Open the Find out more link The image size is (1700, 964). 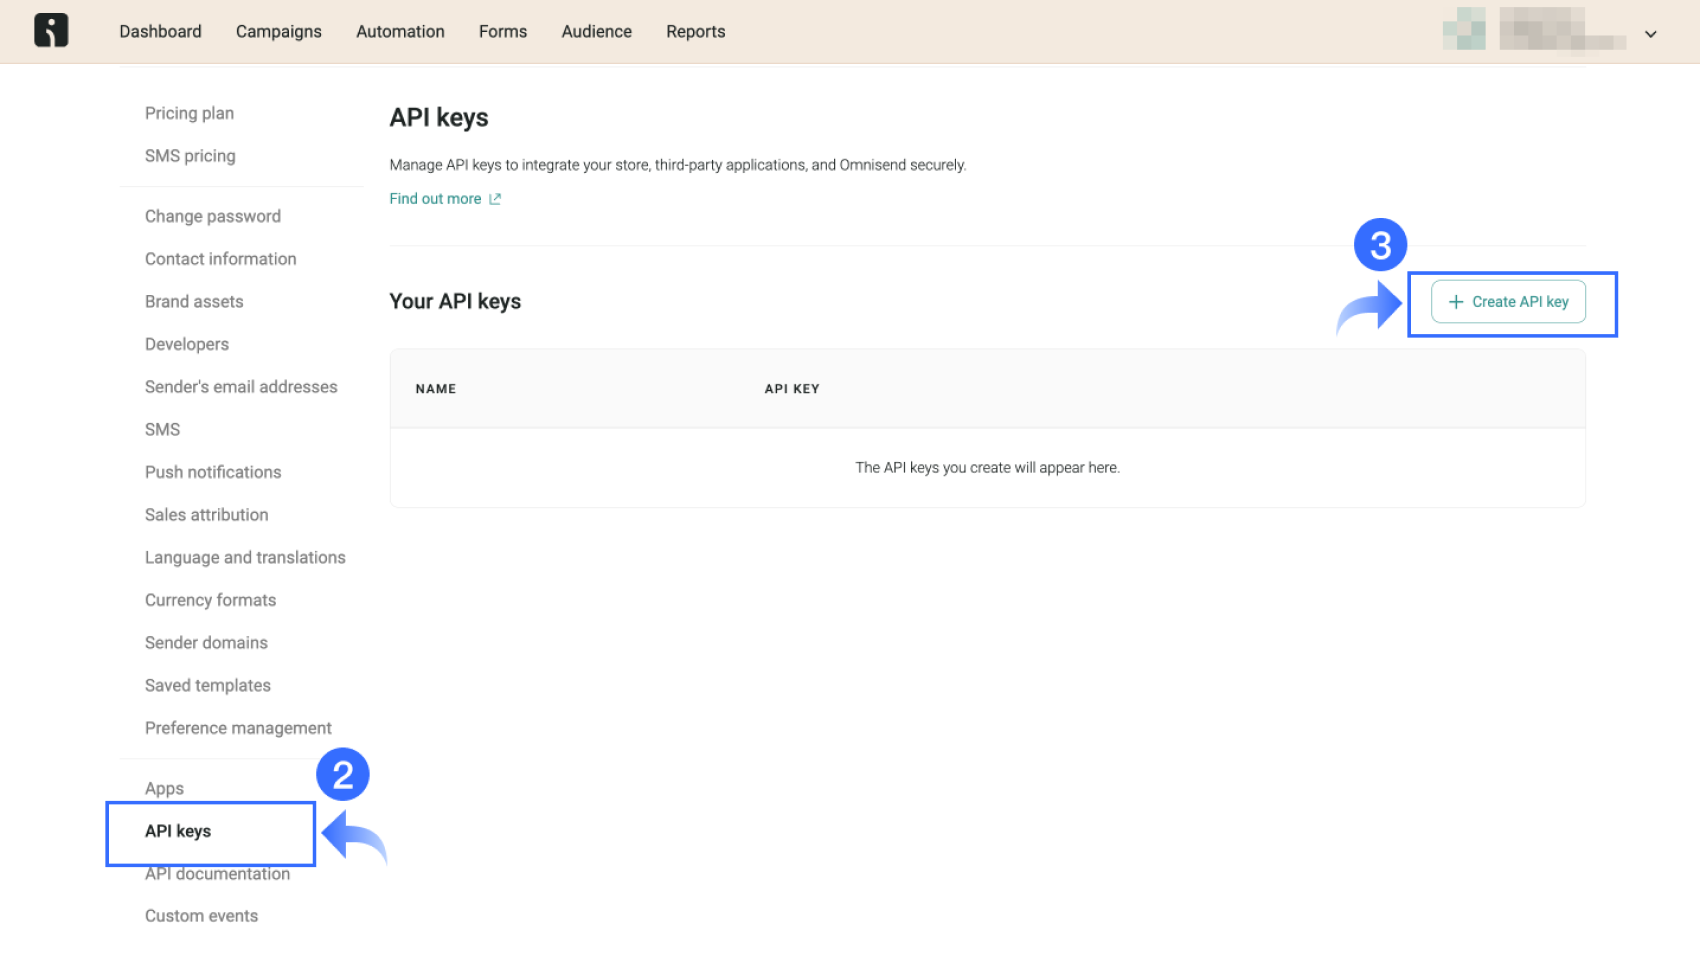[x=435, y=198]
